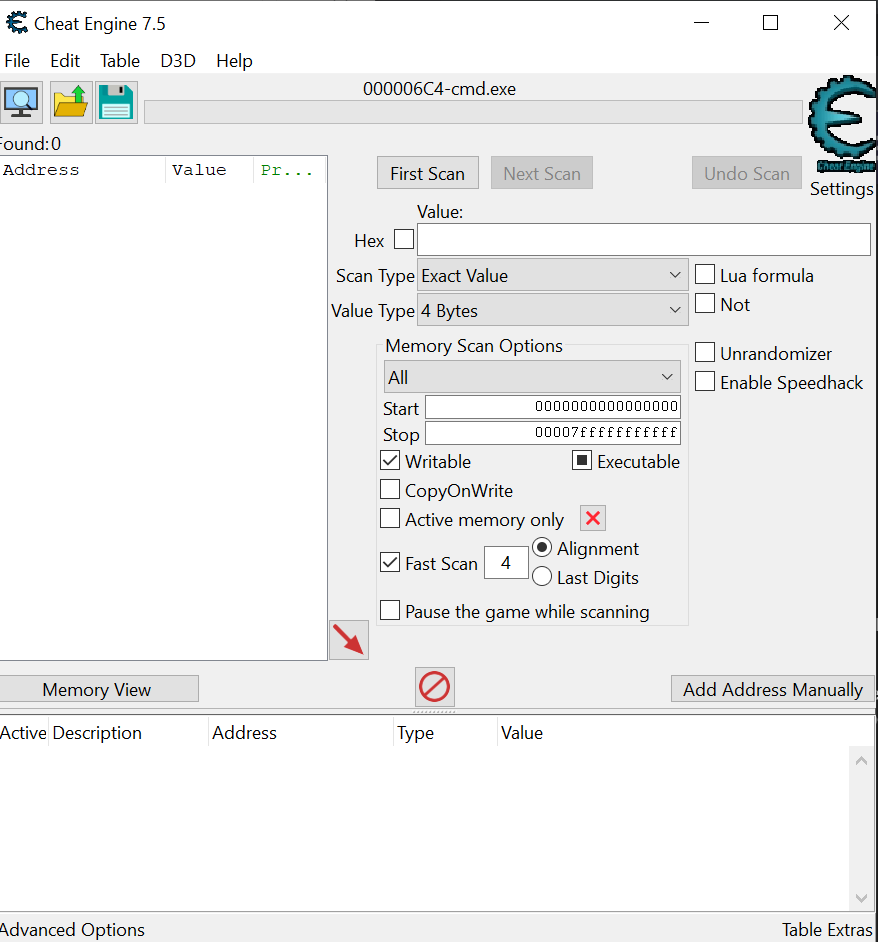Click the save floppy disk icon

116,102
